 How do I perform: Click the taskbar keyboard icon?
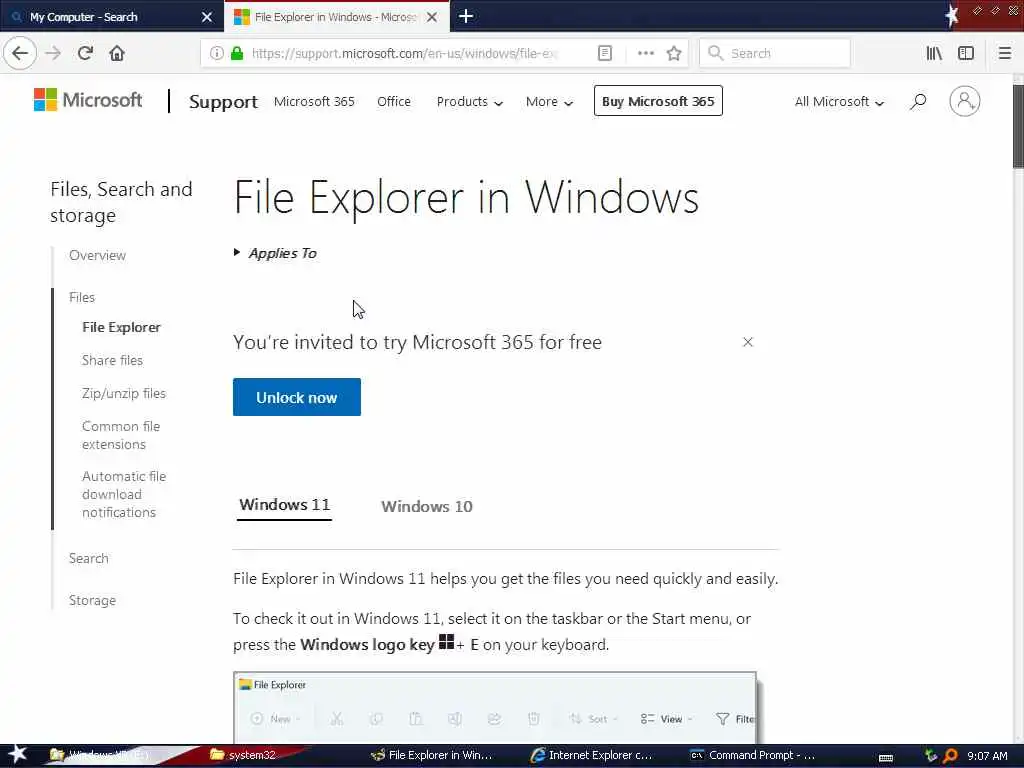coord(886,758)
